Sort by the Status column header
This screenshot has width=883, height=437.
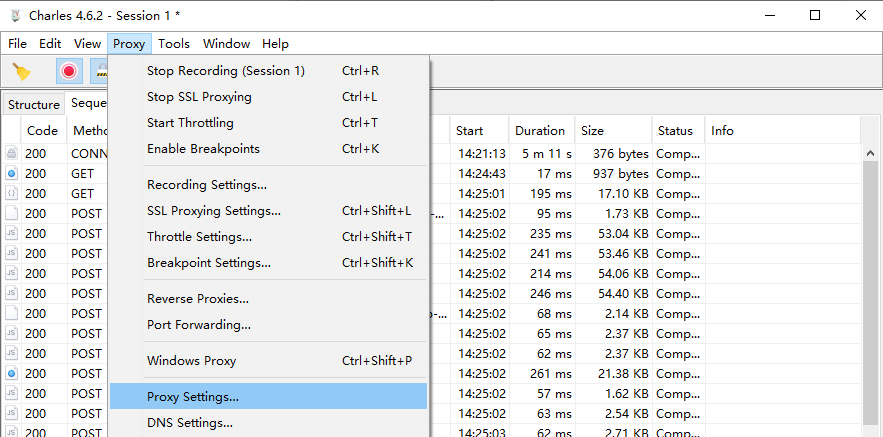point(678,131)
